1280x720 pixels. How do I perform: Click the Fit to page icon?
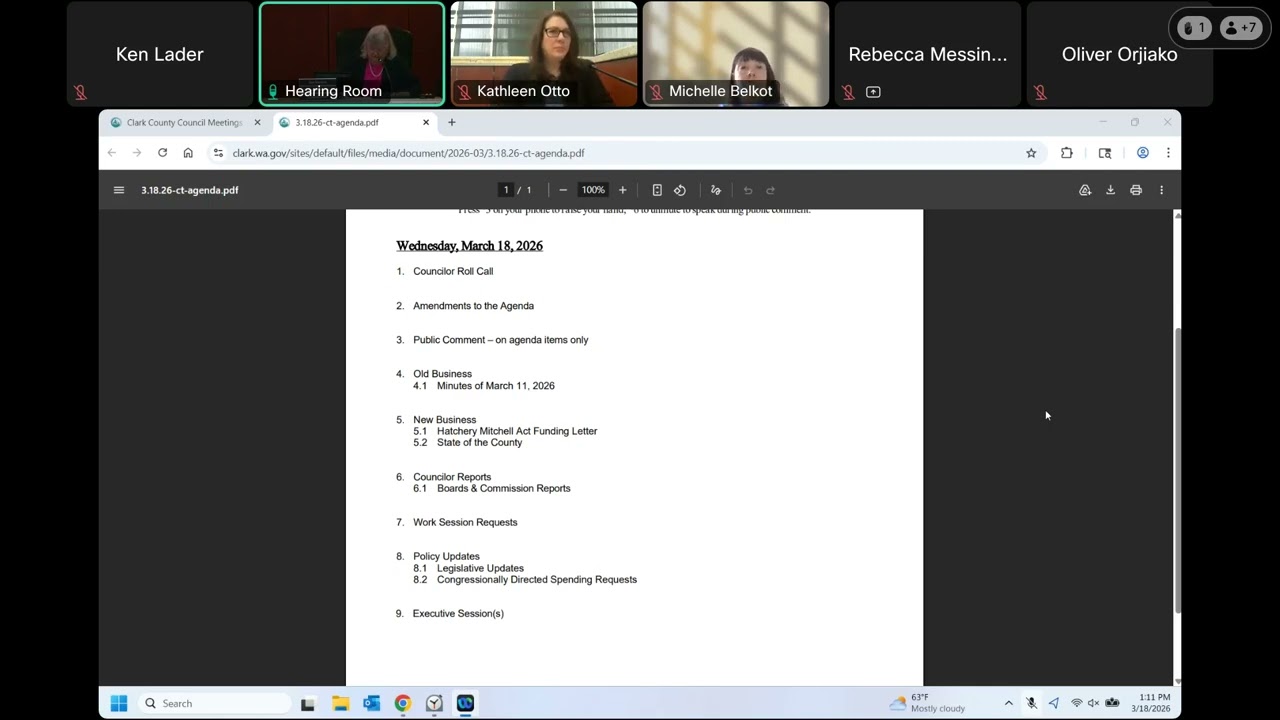point(657,190)
